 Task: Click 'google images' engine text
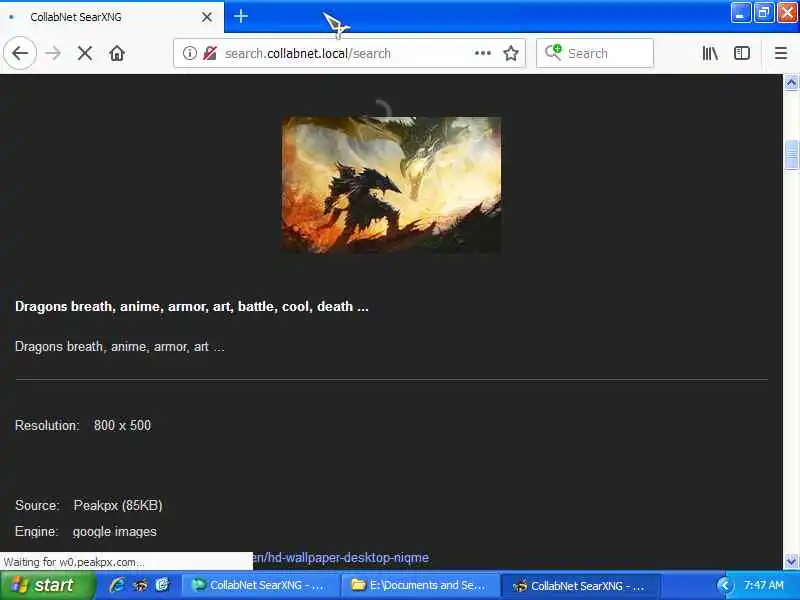pos(114,531)
